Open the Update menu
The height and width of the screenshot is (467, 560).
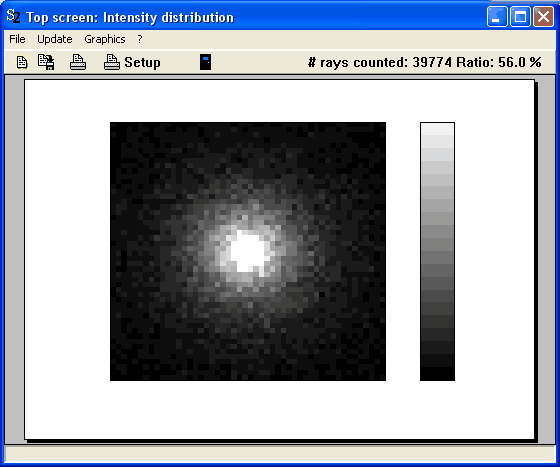pyautogui.click(x=55, y=39)
